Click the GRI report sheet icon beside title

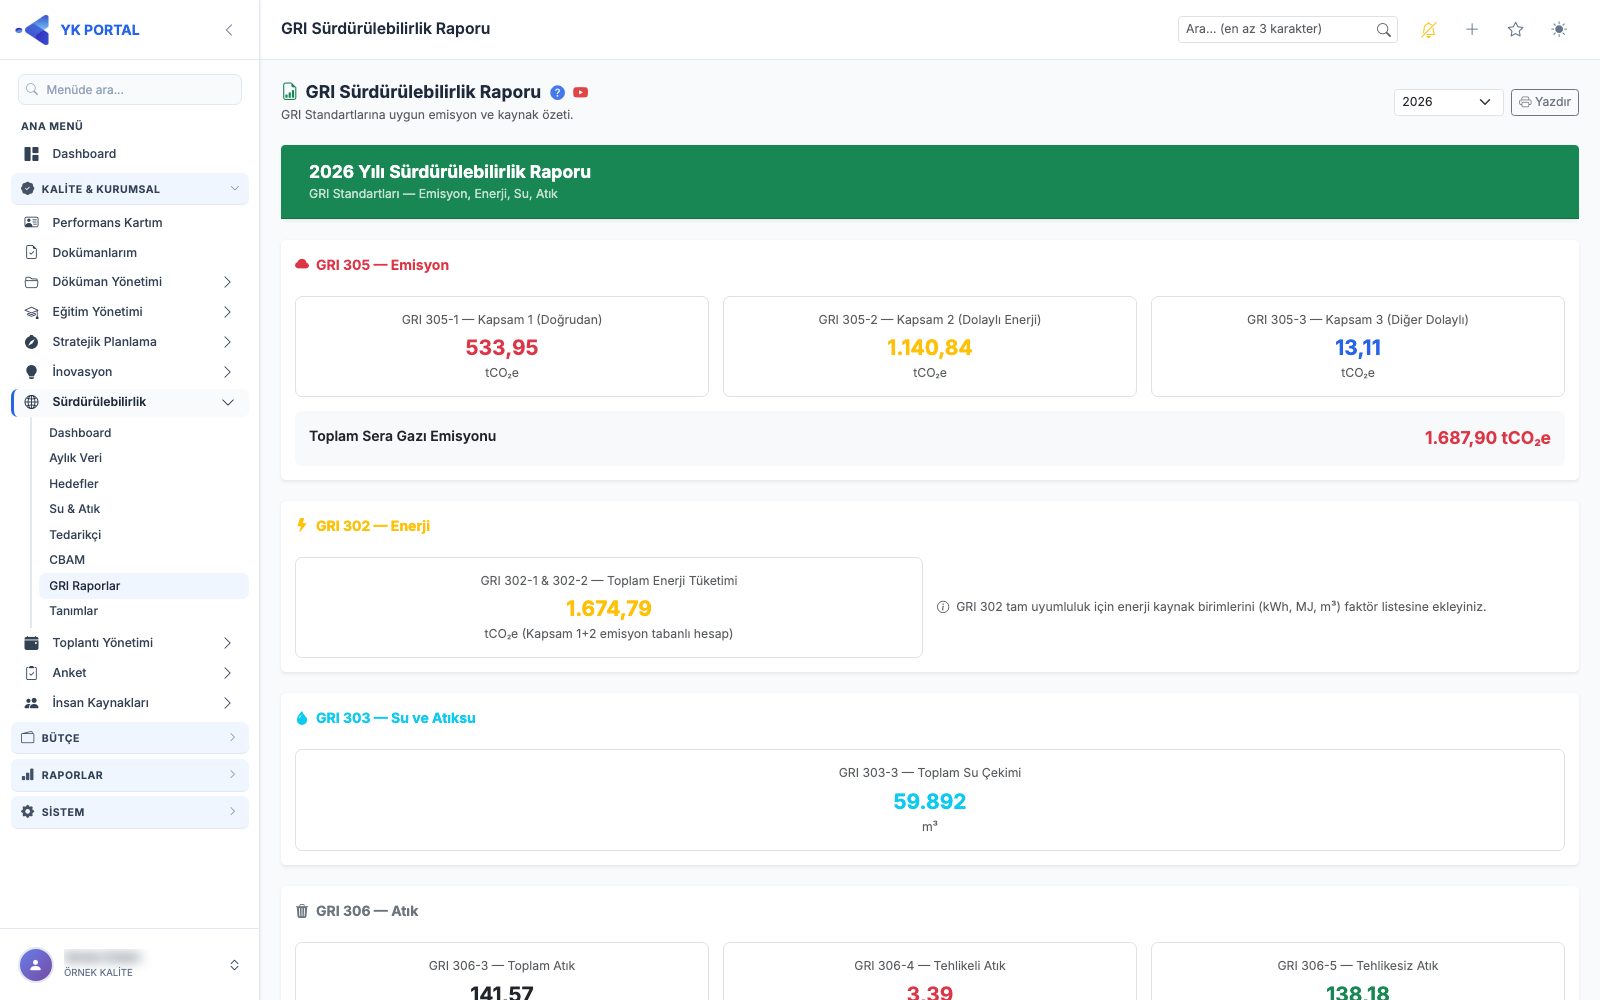coord(290,92)
